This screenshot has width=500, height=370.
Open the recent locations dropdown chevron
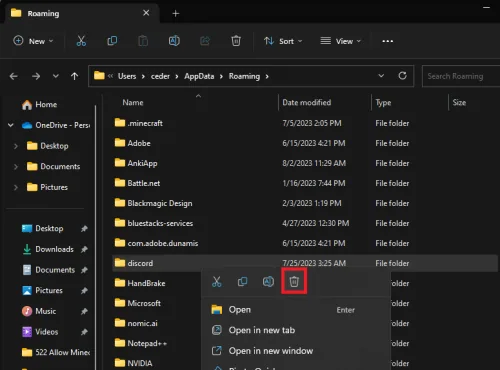coord(55,76)
